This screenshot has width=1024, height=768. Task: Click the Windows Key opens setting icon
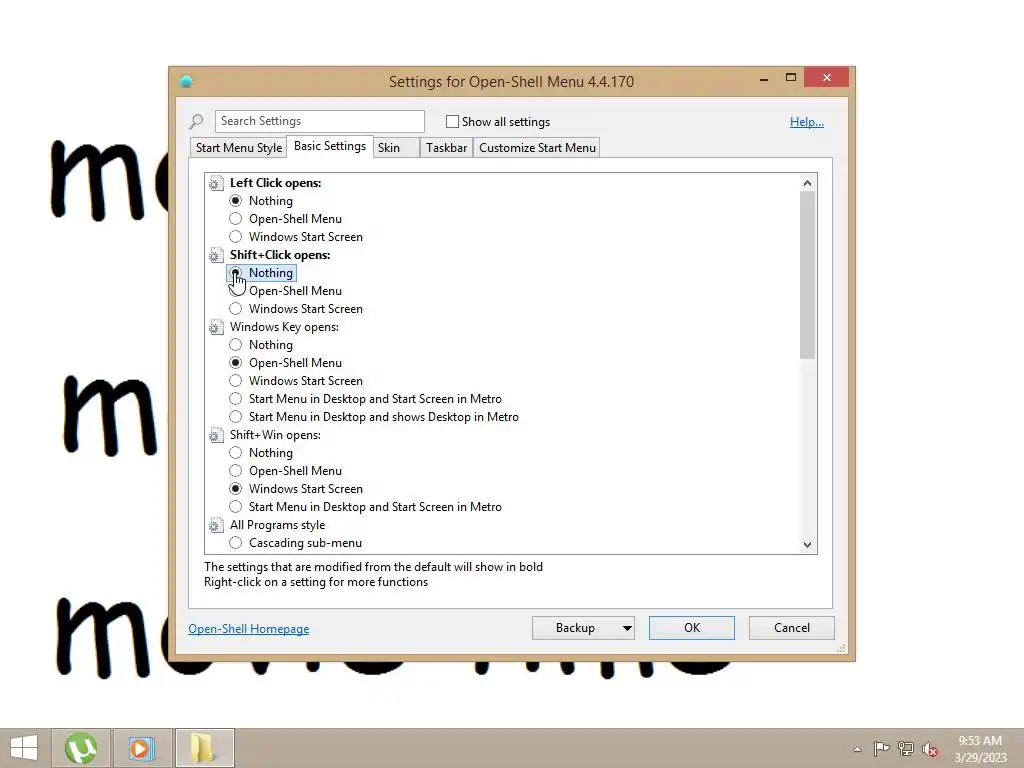216,327
